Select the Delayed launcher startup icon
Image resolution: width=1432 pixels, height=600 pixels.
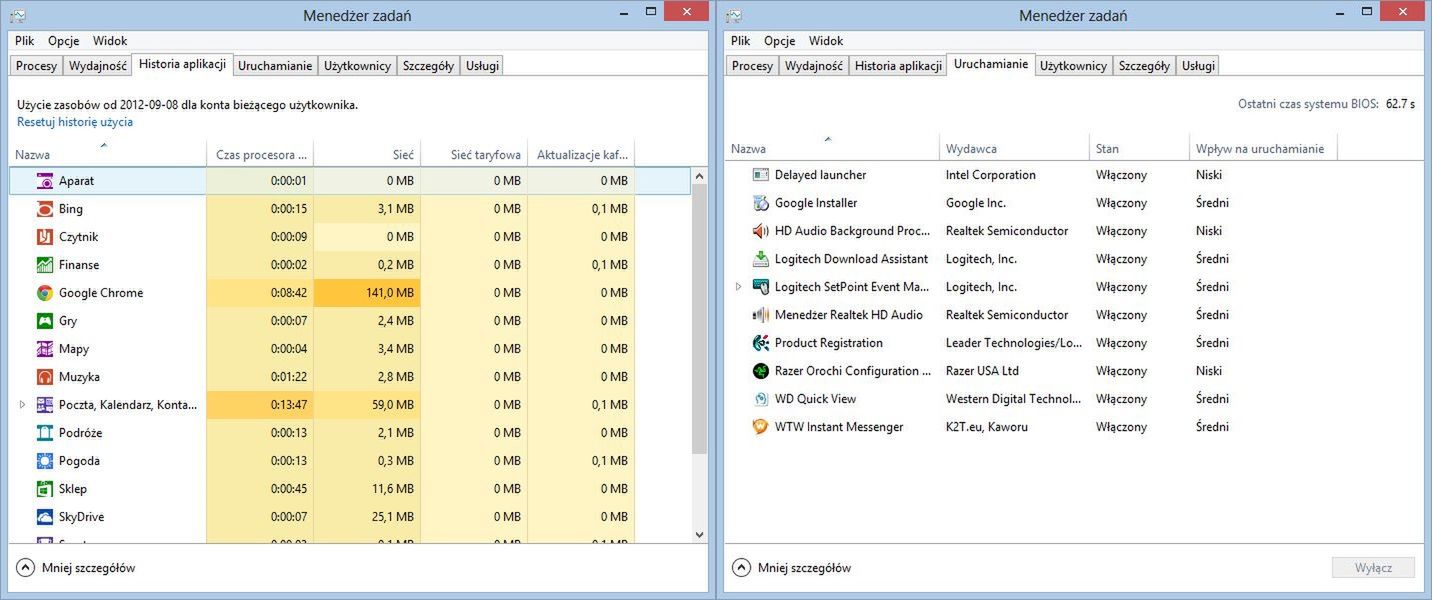760,175
